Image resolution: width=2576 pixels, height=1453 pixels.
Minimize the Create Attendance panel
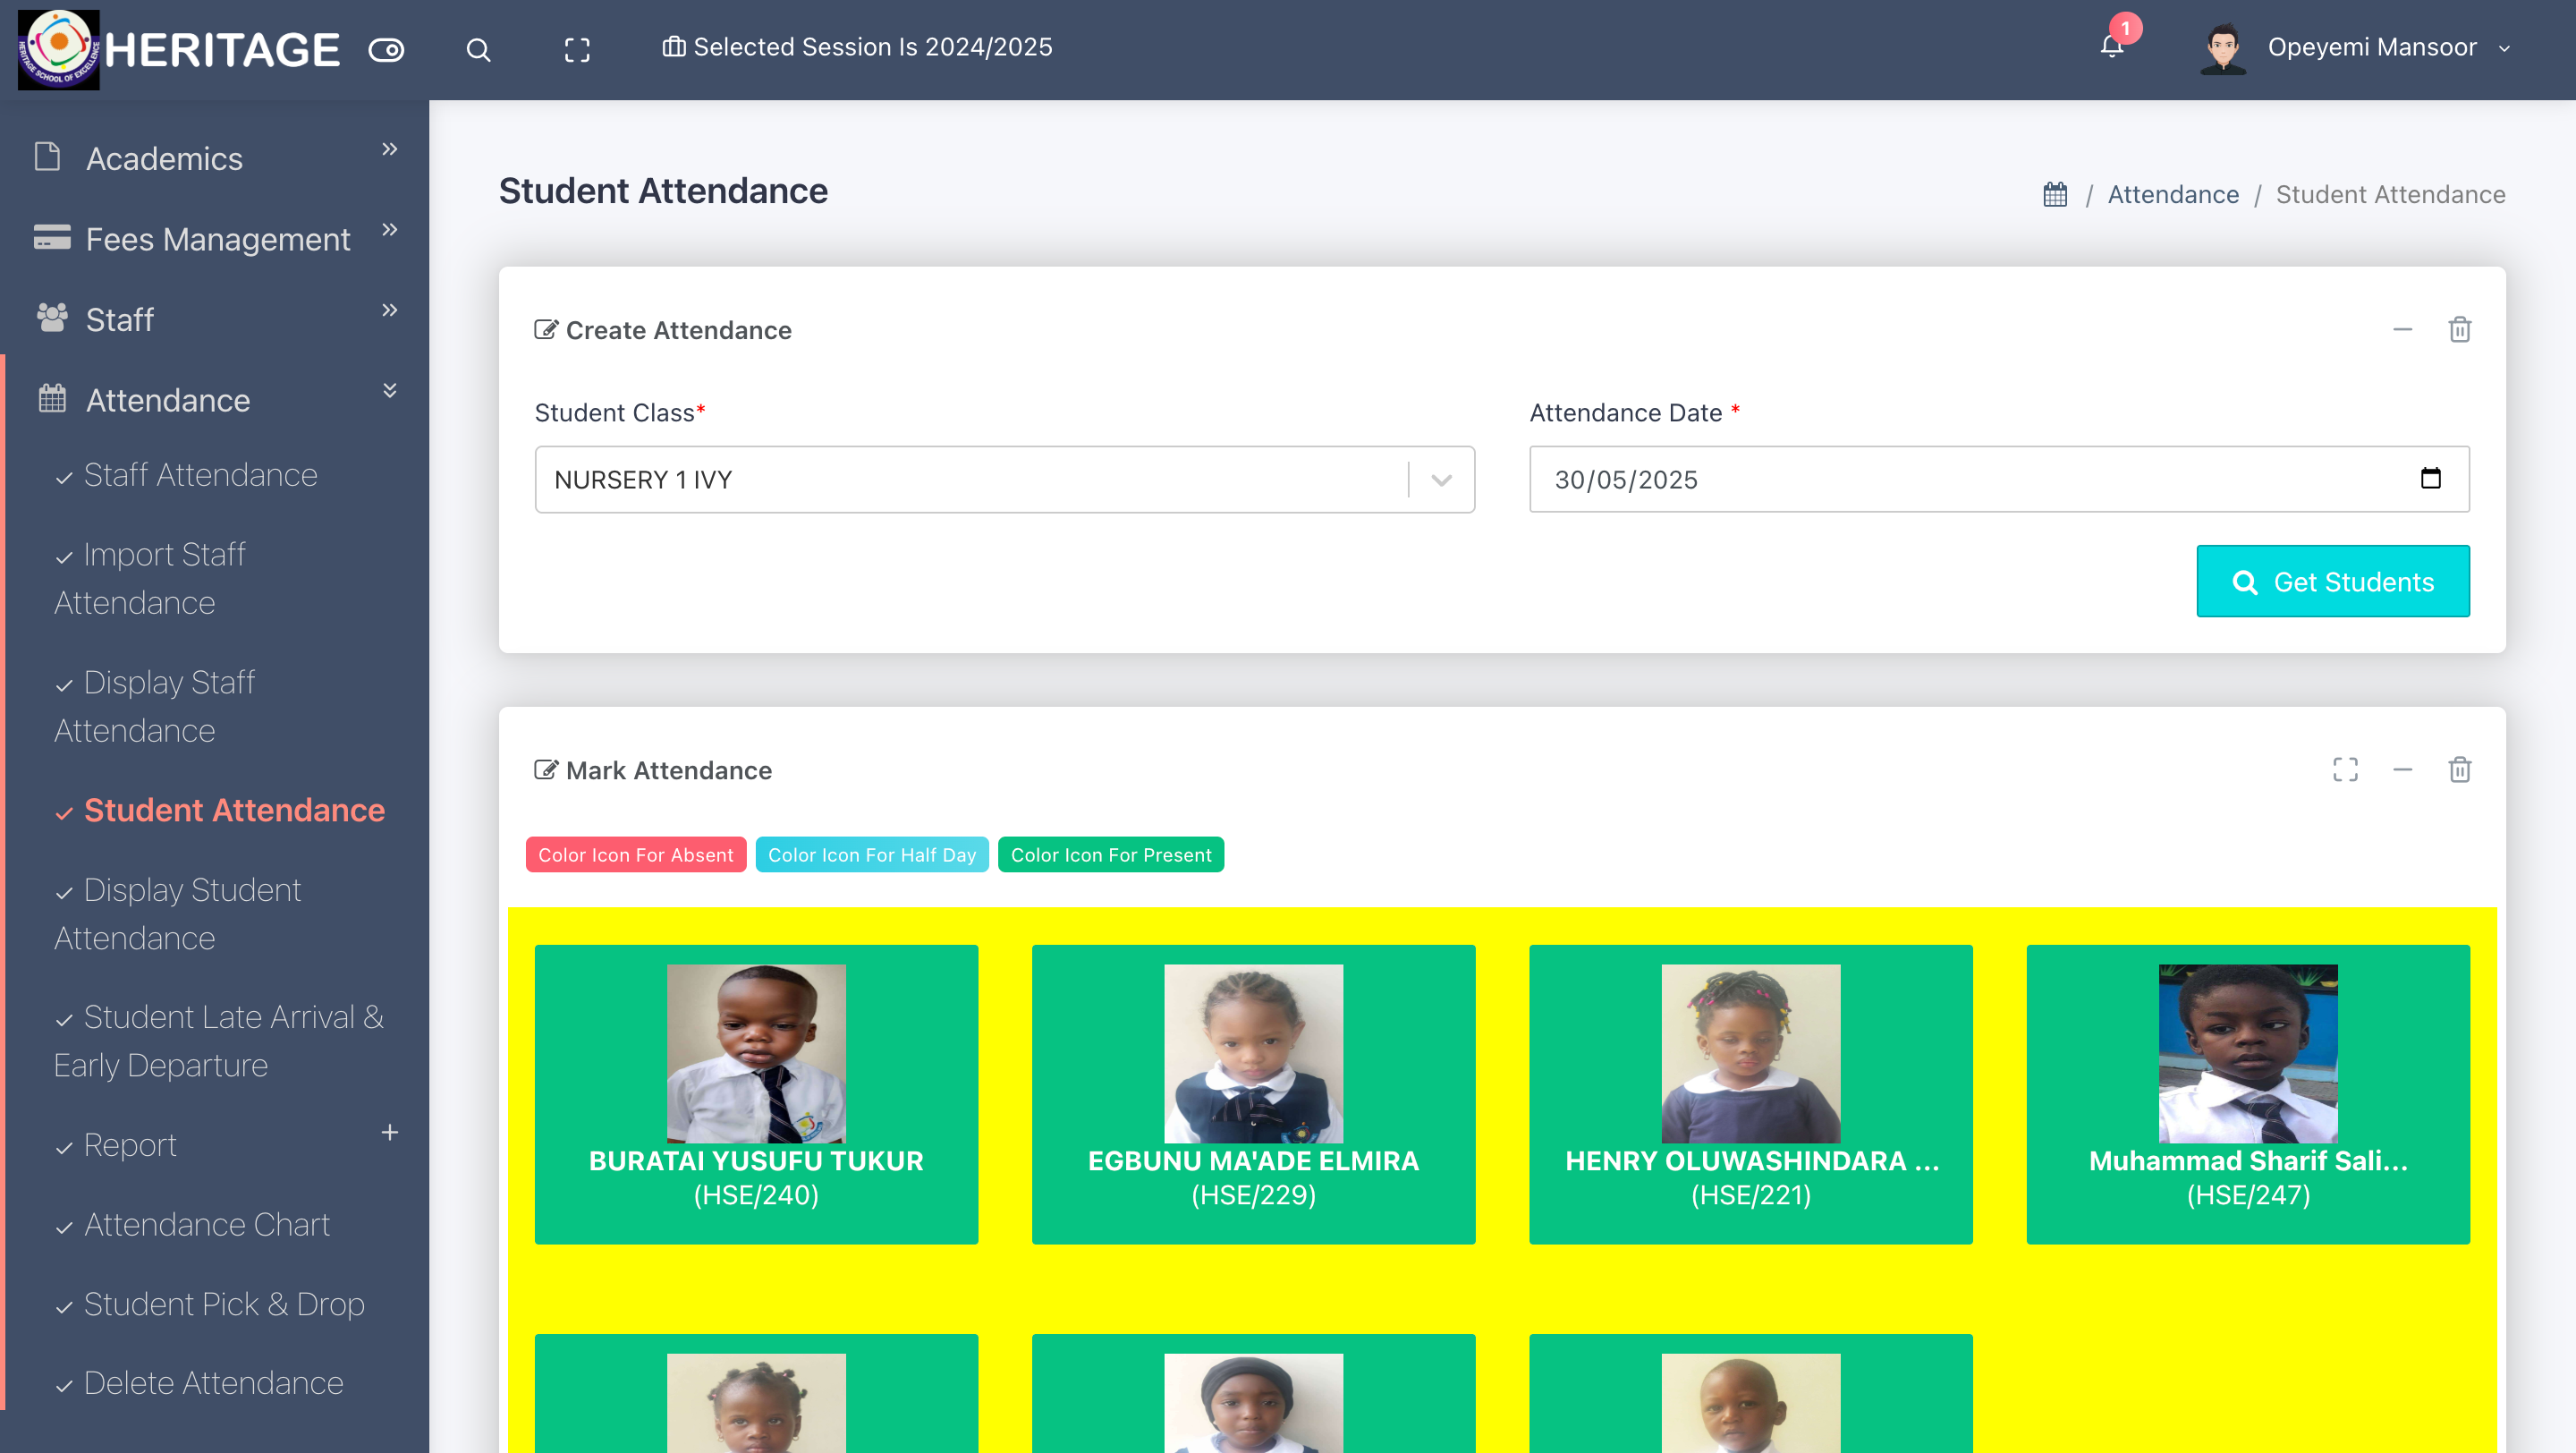pos(2402,330)
